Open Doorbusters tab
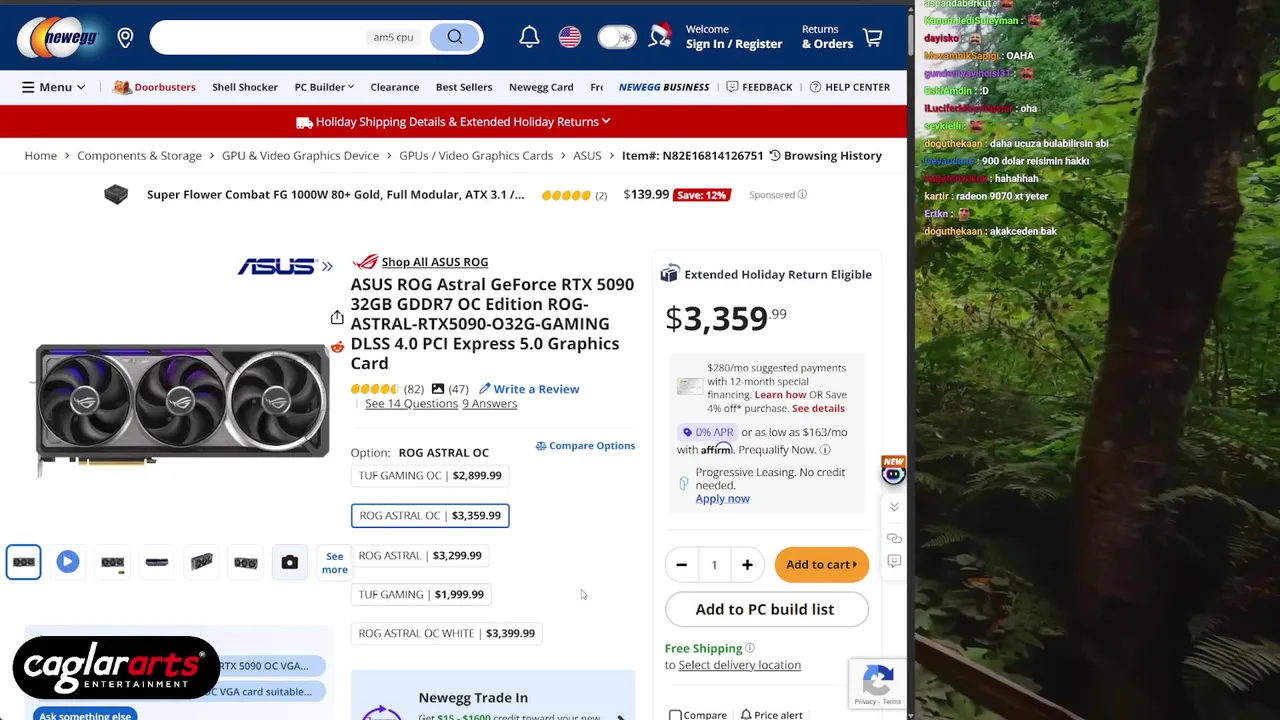This screenshot has height=720, width=1280. [x=155, y=87]
